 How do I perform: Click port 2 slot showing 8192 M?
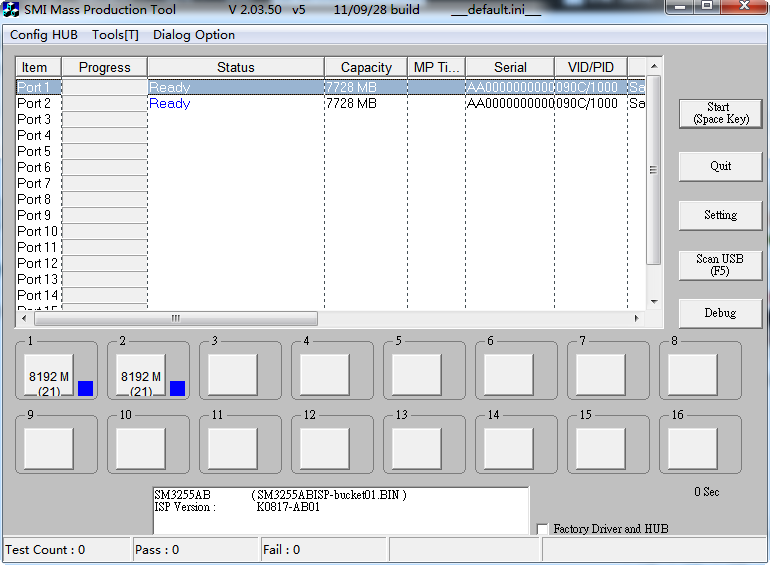pyautogui.click(x=140, y=375)
